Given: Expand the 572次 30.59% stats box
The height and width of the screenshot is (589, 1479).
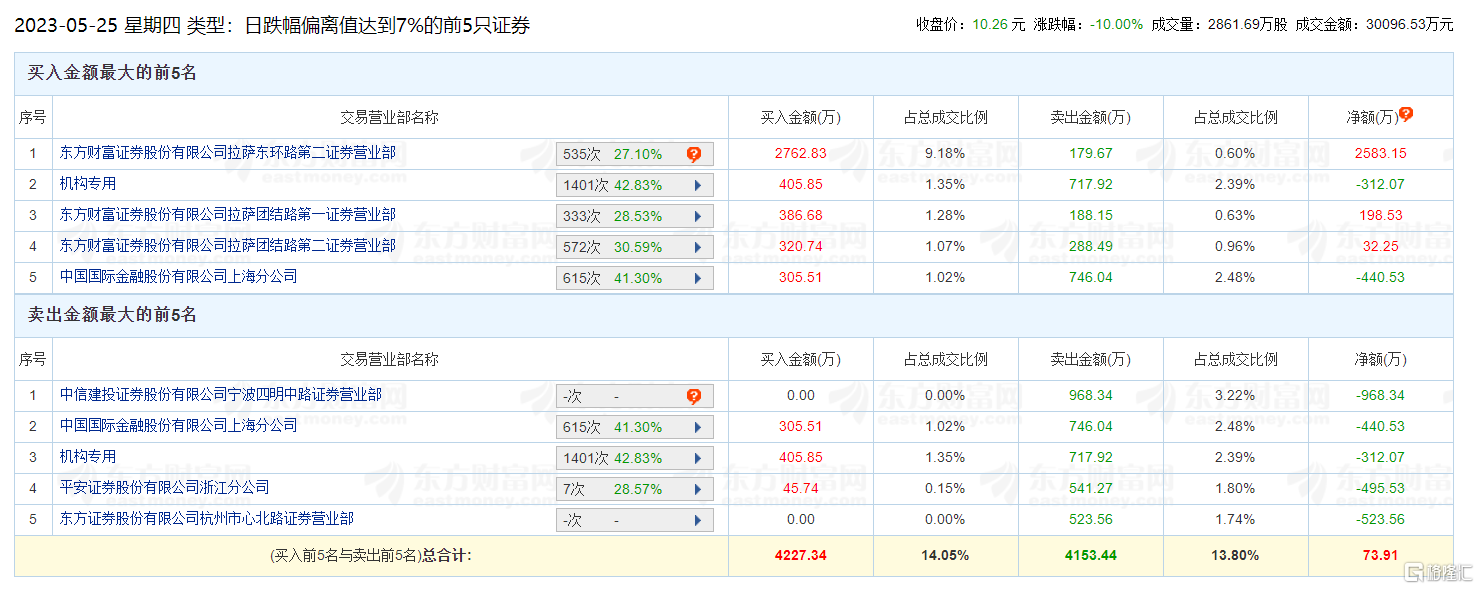Looking at the screenshot, I should (x=697, y=247).
